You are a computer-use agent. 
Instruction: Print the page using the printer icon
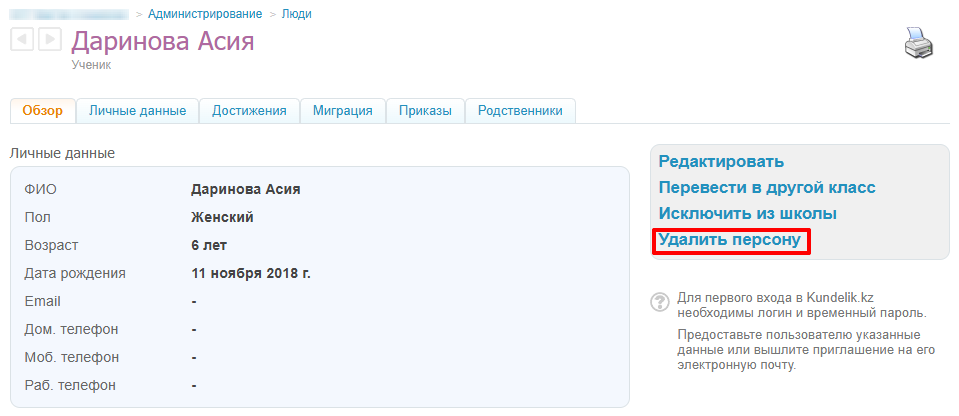[x=918, y=45]
